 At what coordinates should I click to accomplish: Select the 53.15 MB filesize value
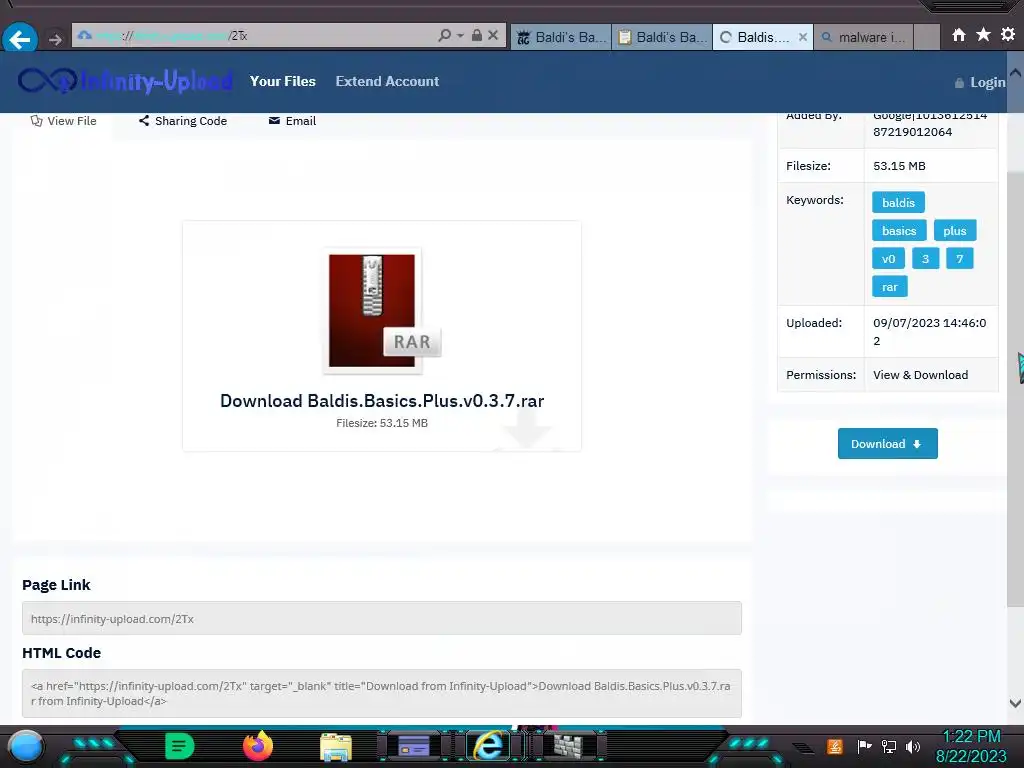point(899,166)
